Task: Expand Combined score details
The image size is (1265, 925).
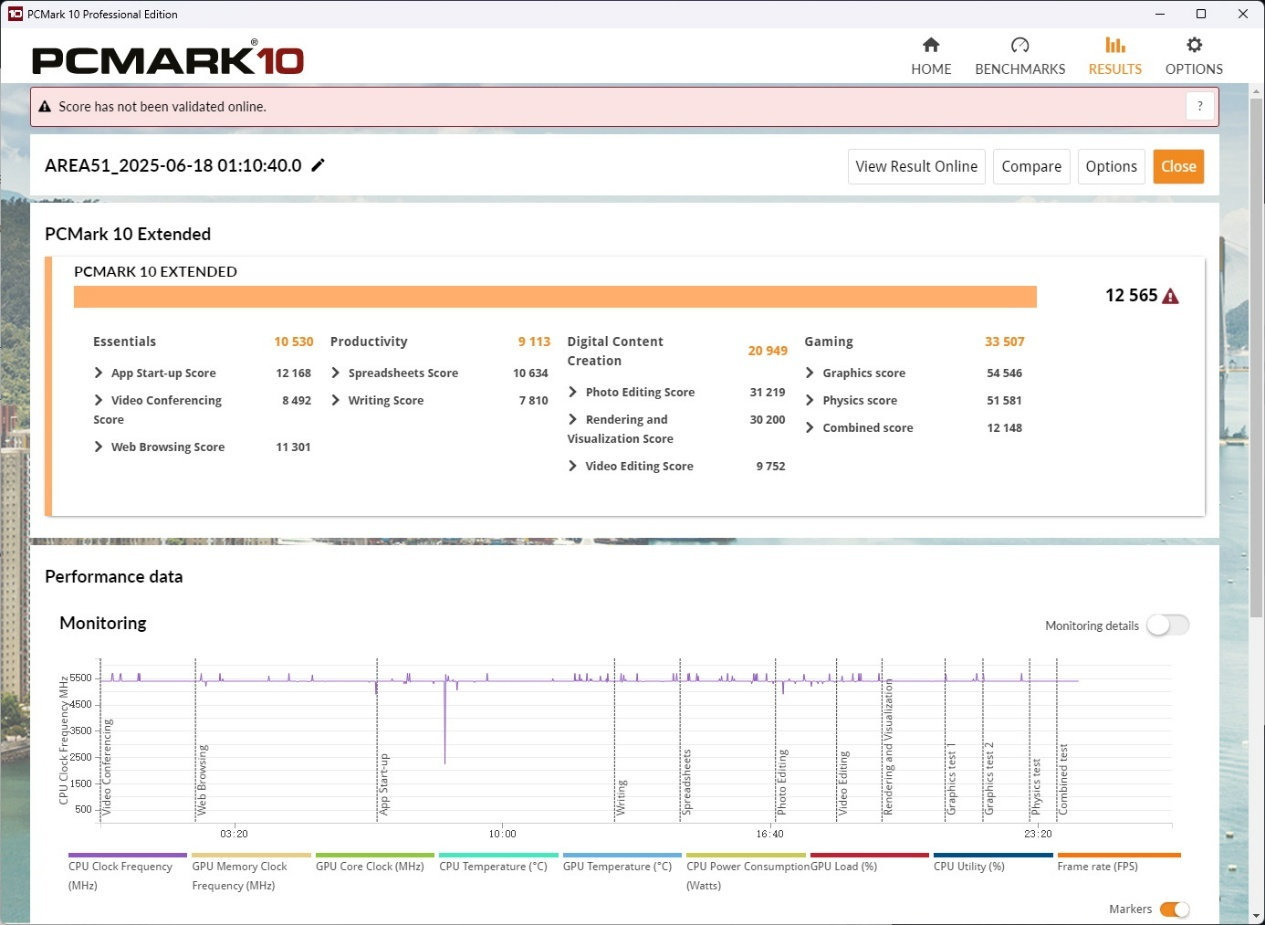Action: (x=809, y=427)
